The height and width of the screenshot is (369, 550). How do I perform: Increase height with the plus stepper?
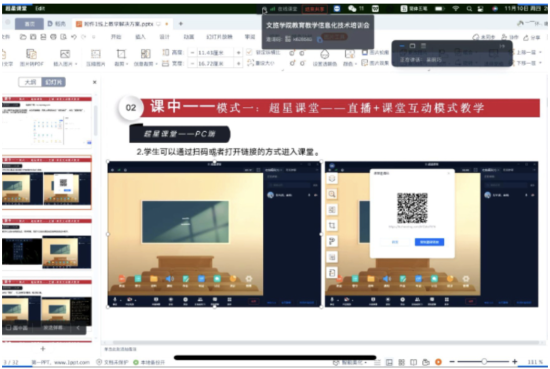click(239, 53)
